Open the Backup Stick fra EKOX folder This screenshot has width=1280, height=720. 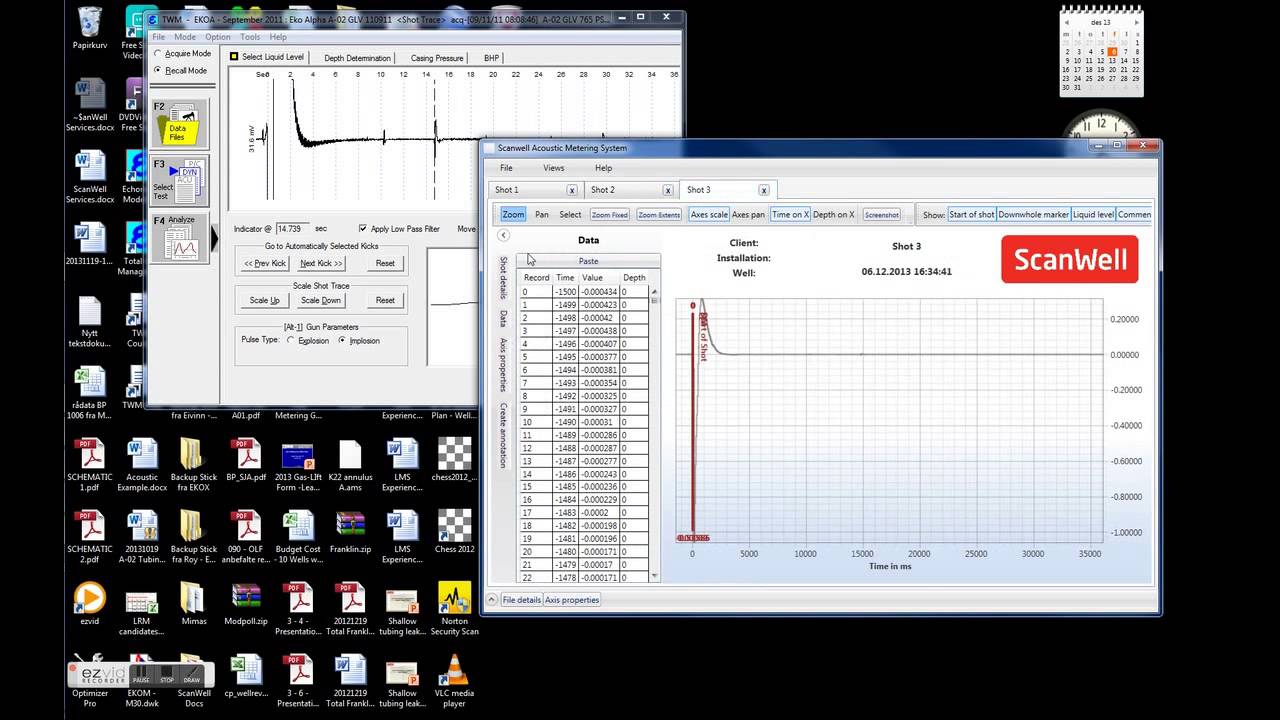point(194,466)
